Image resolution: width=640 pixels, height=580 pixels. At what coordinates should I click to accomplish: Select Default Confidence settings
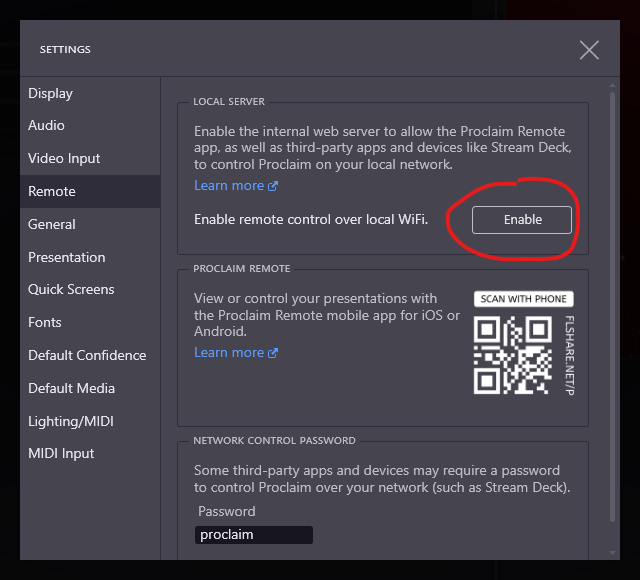click(87, 355)
